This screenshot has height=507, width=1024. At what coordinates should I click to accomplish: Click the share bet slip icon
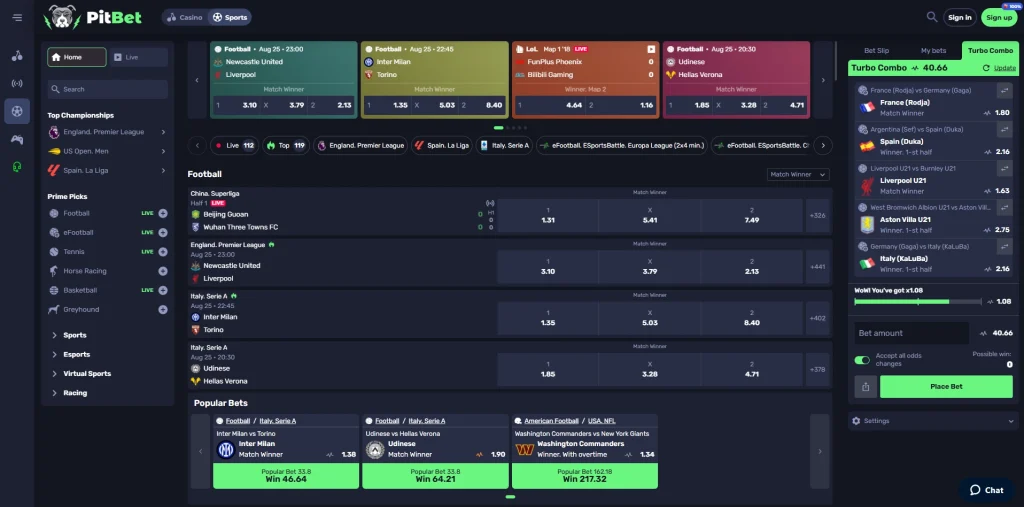[865, 387]
